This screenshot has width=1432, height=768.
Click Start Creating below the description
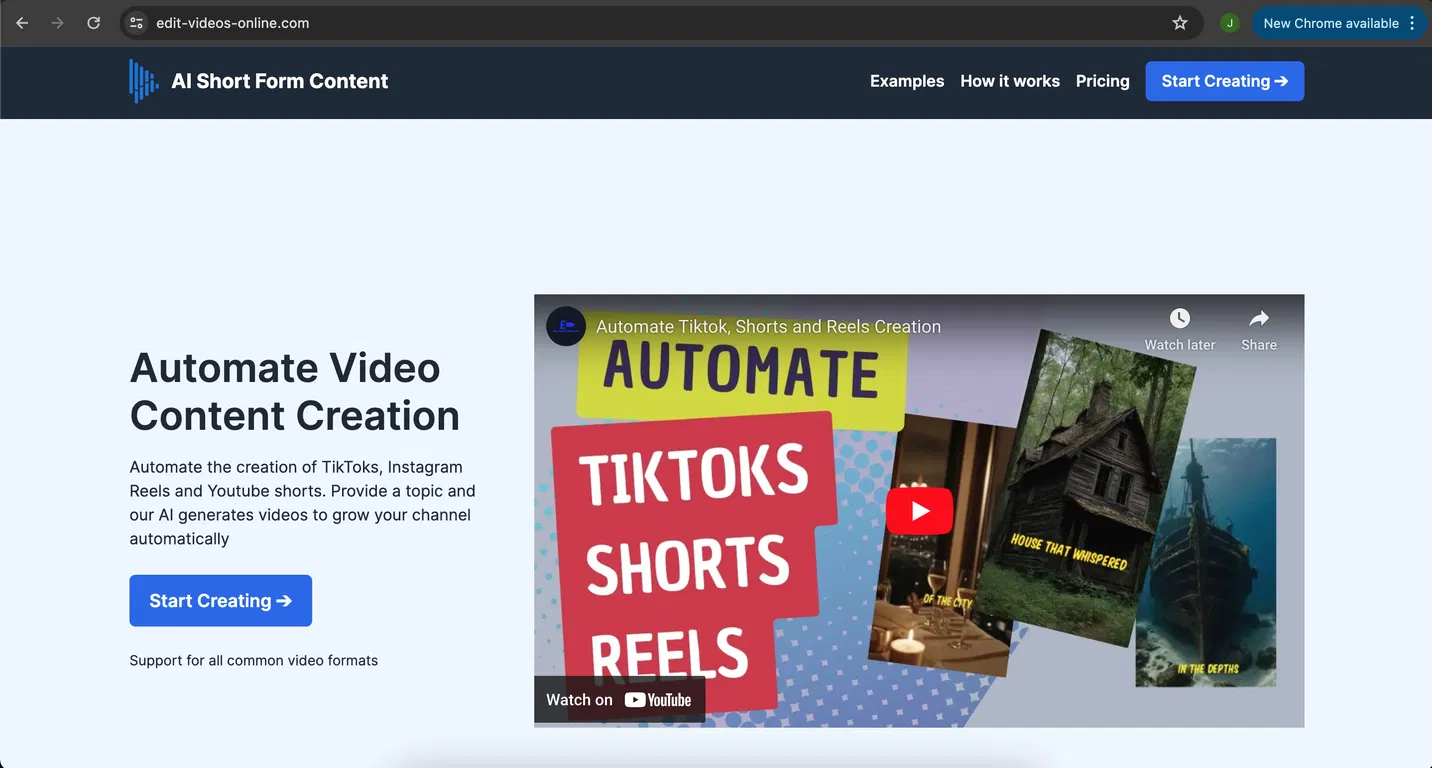[220, 600]
